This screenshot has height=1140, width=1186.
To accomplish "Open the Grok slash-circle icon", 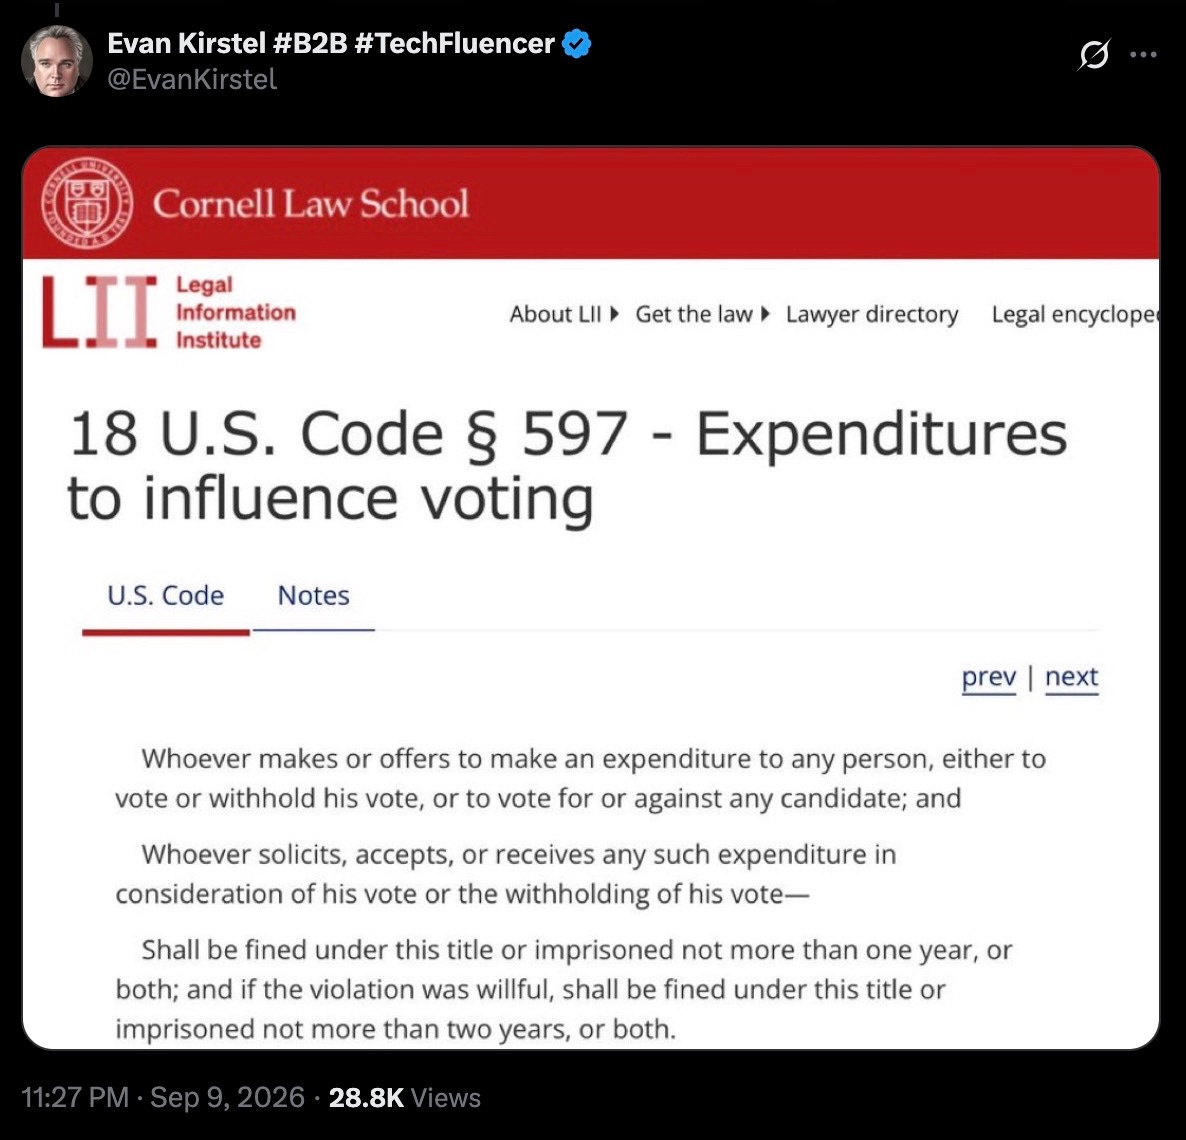I will click(1094, 54).
